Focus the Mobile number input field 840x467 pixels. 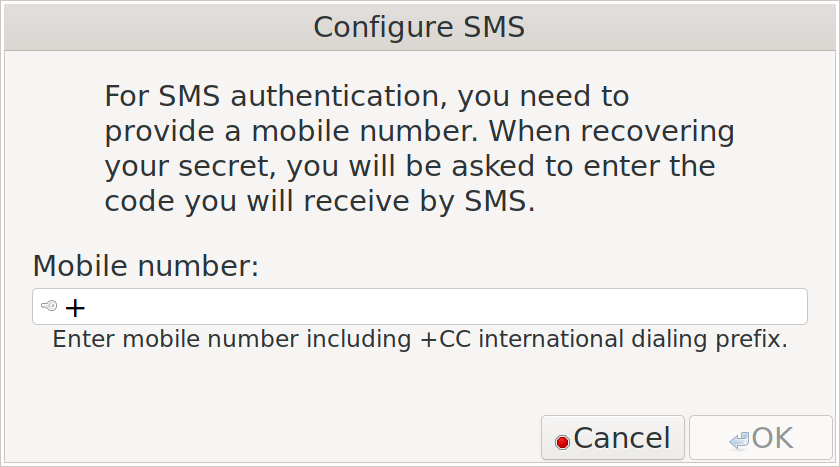click(x=420, y=307)
